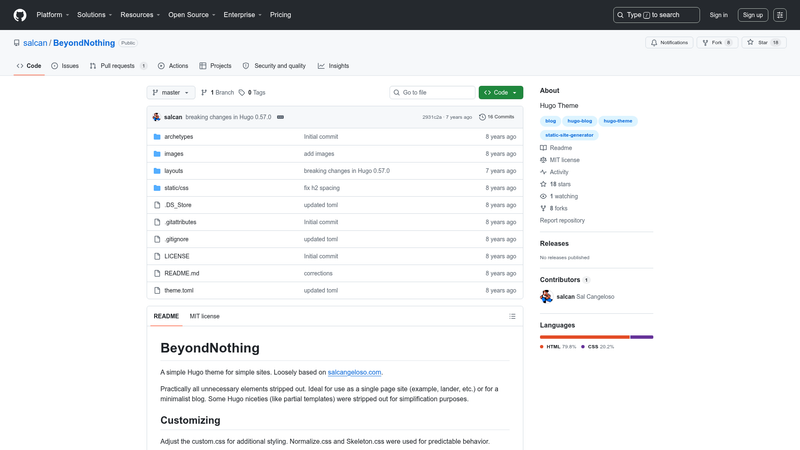Switch to the Actions tab
Image resolution: width=800 pixels, height=450 pixels.
point(173,66)
